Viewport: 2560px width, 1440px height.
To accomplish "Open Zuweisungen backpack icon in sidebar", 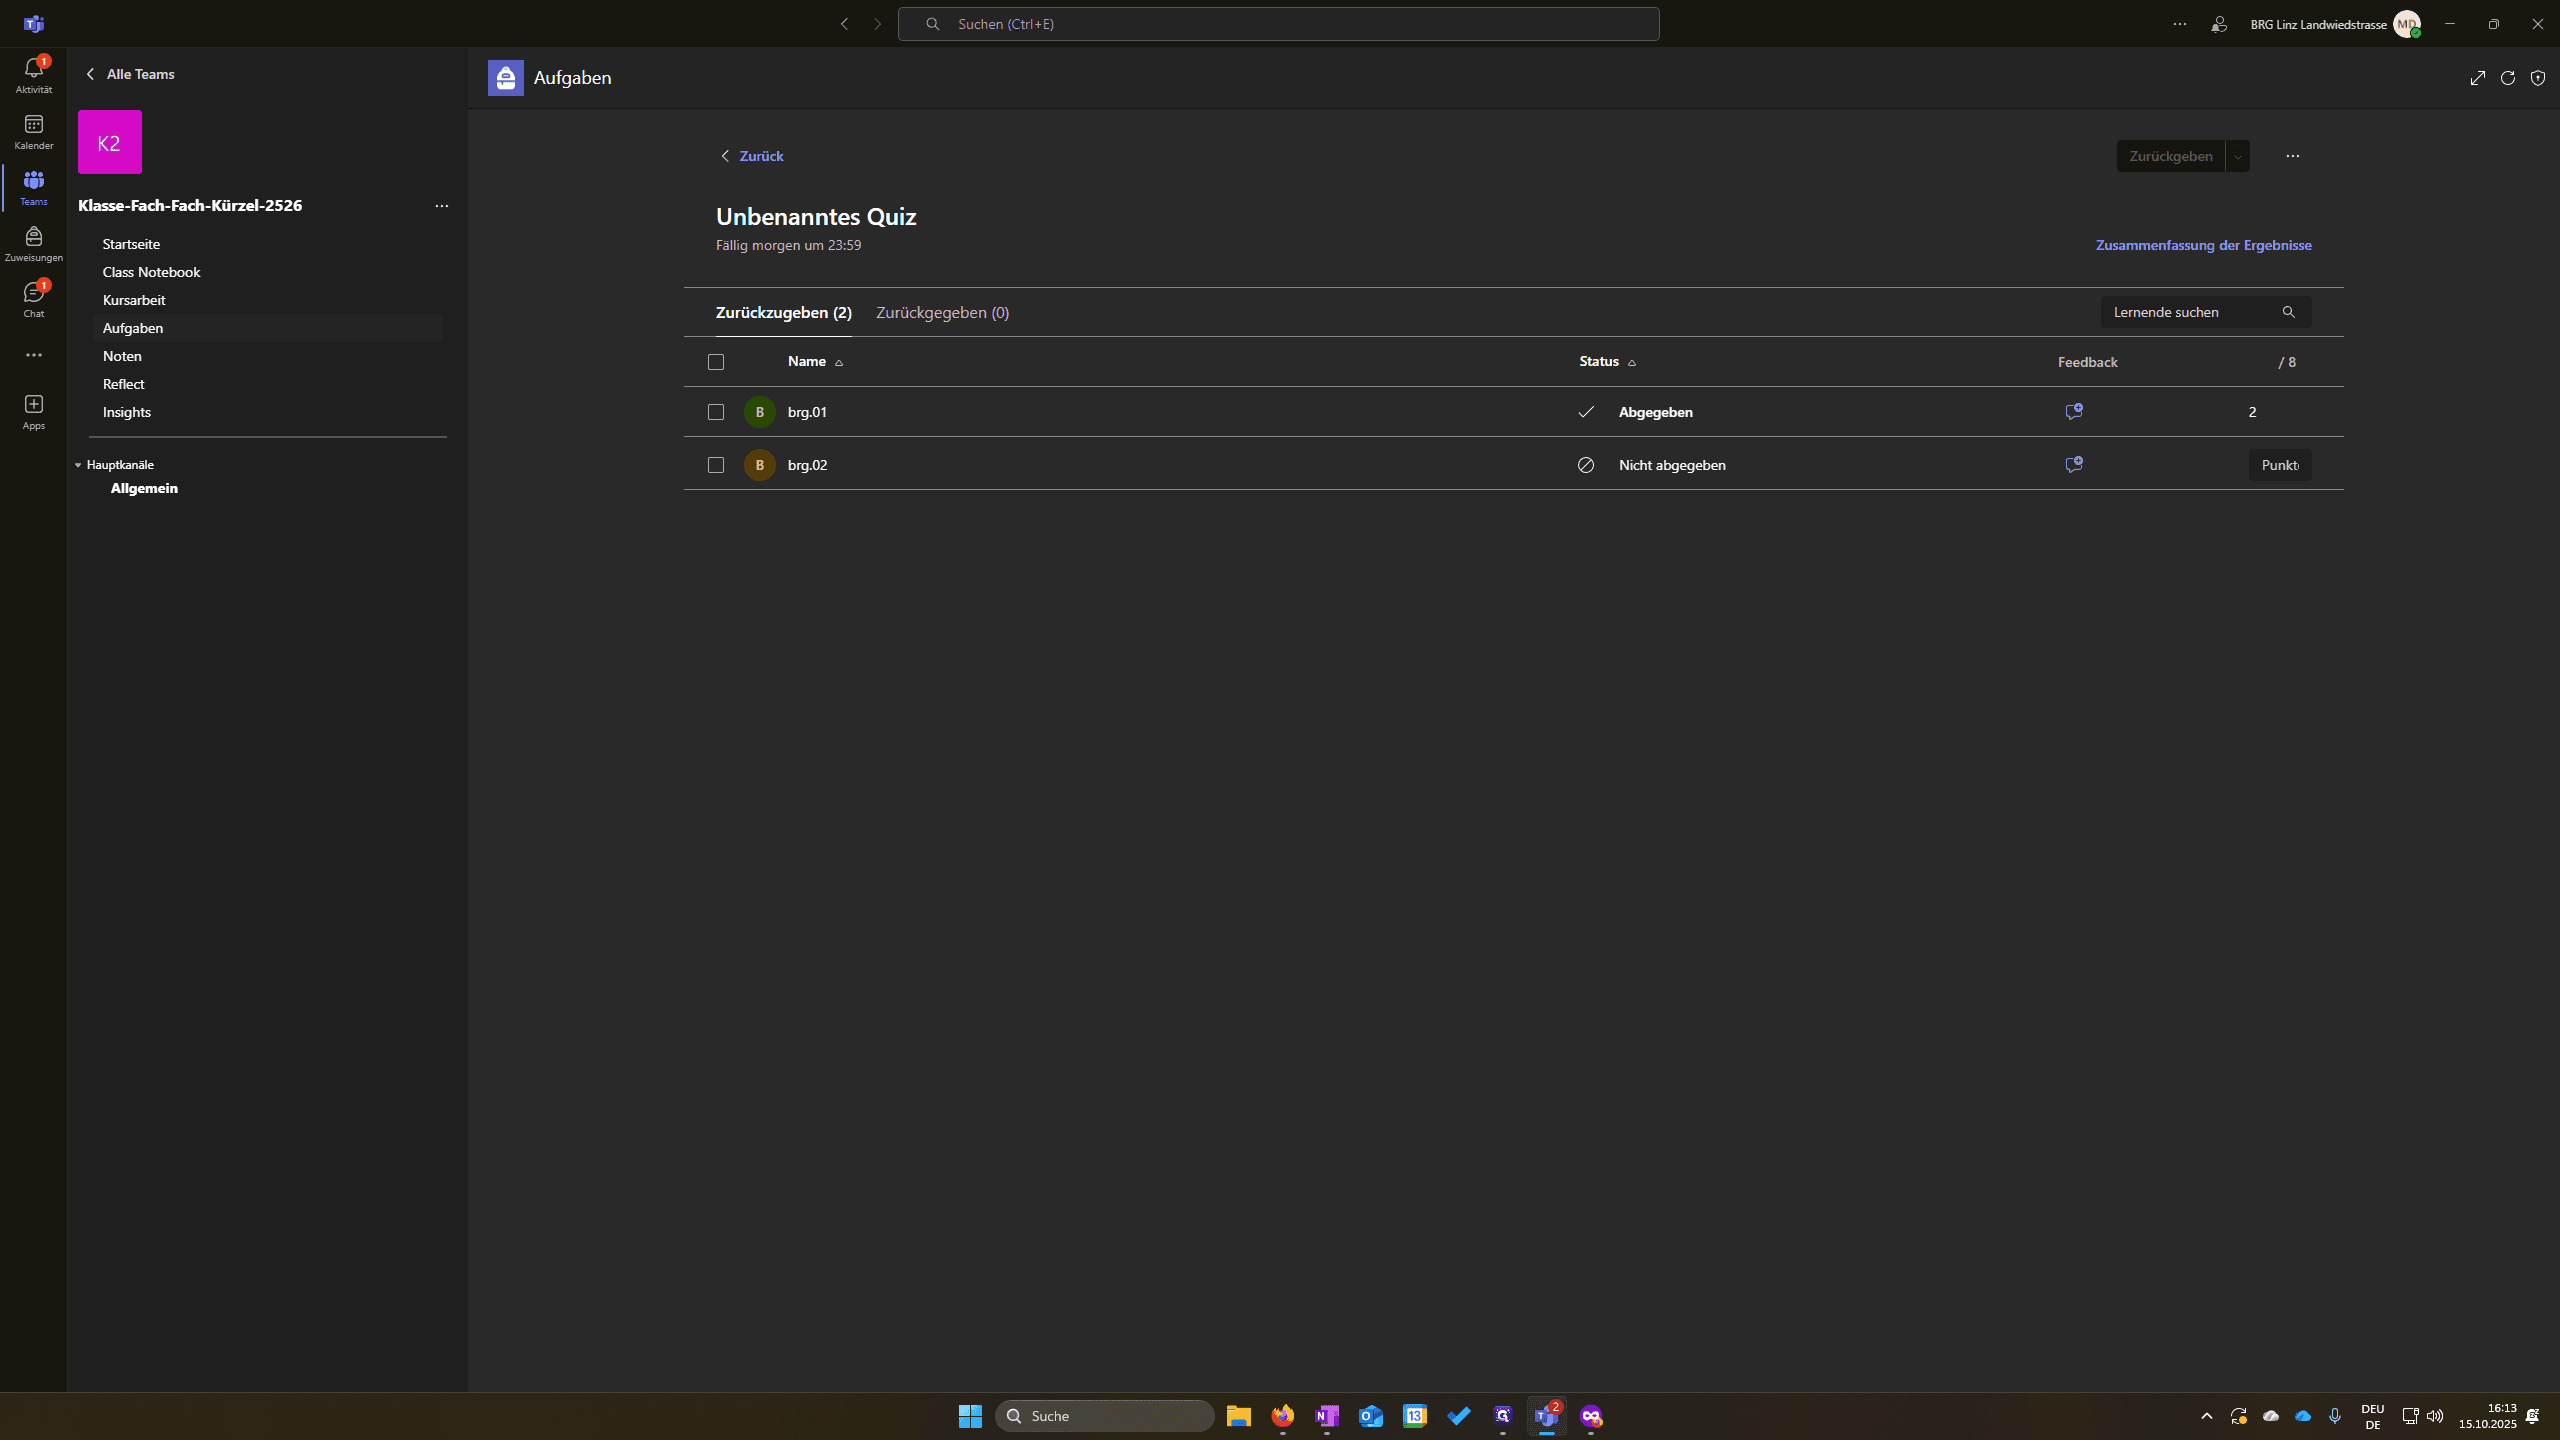I will (34, 243).
